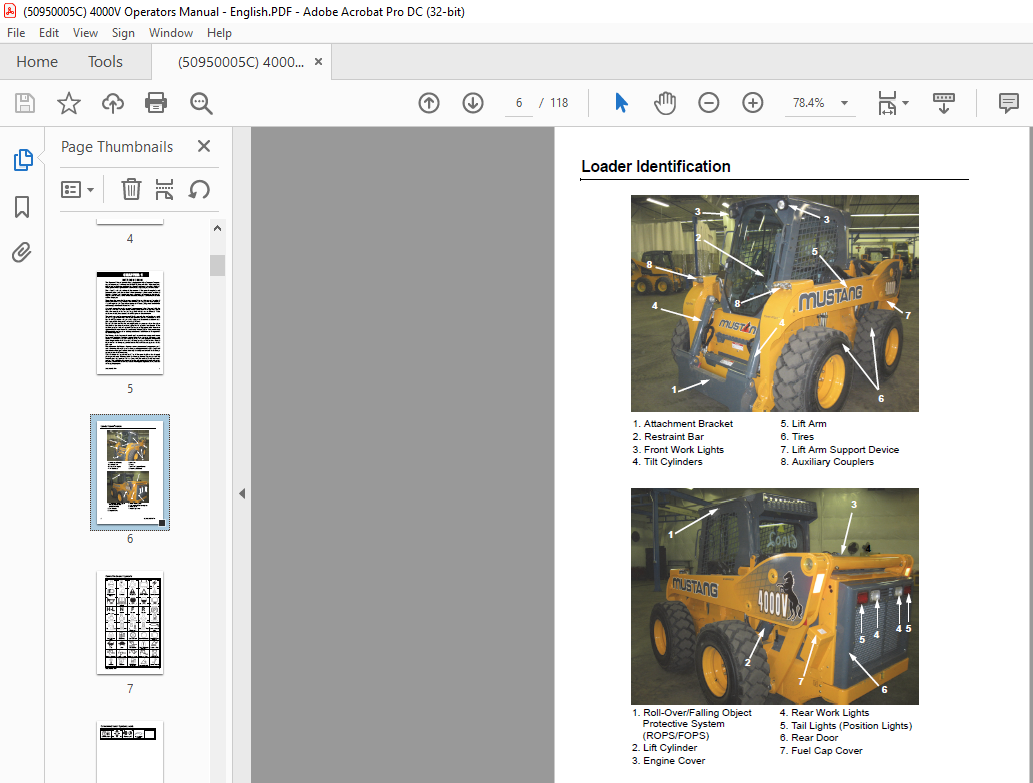Select the page 5 thumbnail

130,323
